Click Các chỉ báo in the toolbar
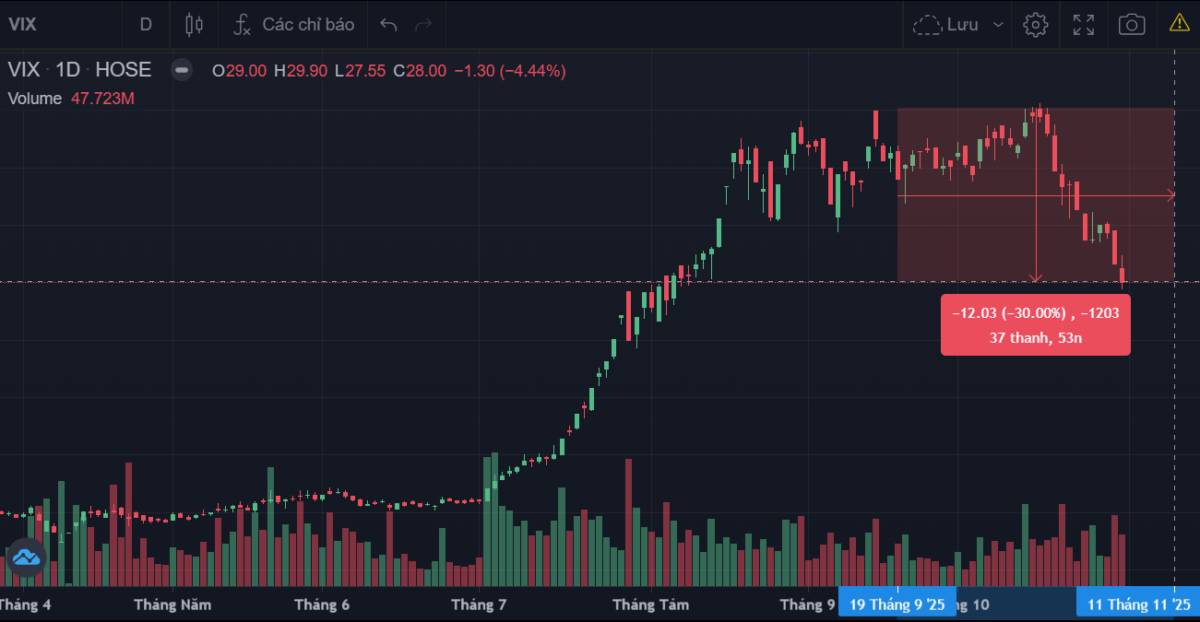This screenshot has height=622, width=1200. [x=307, y=24]
